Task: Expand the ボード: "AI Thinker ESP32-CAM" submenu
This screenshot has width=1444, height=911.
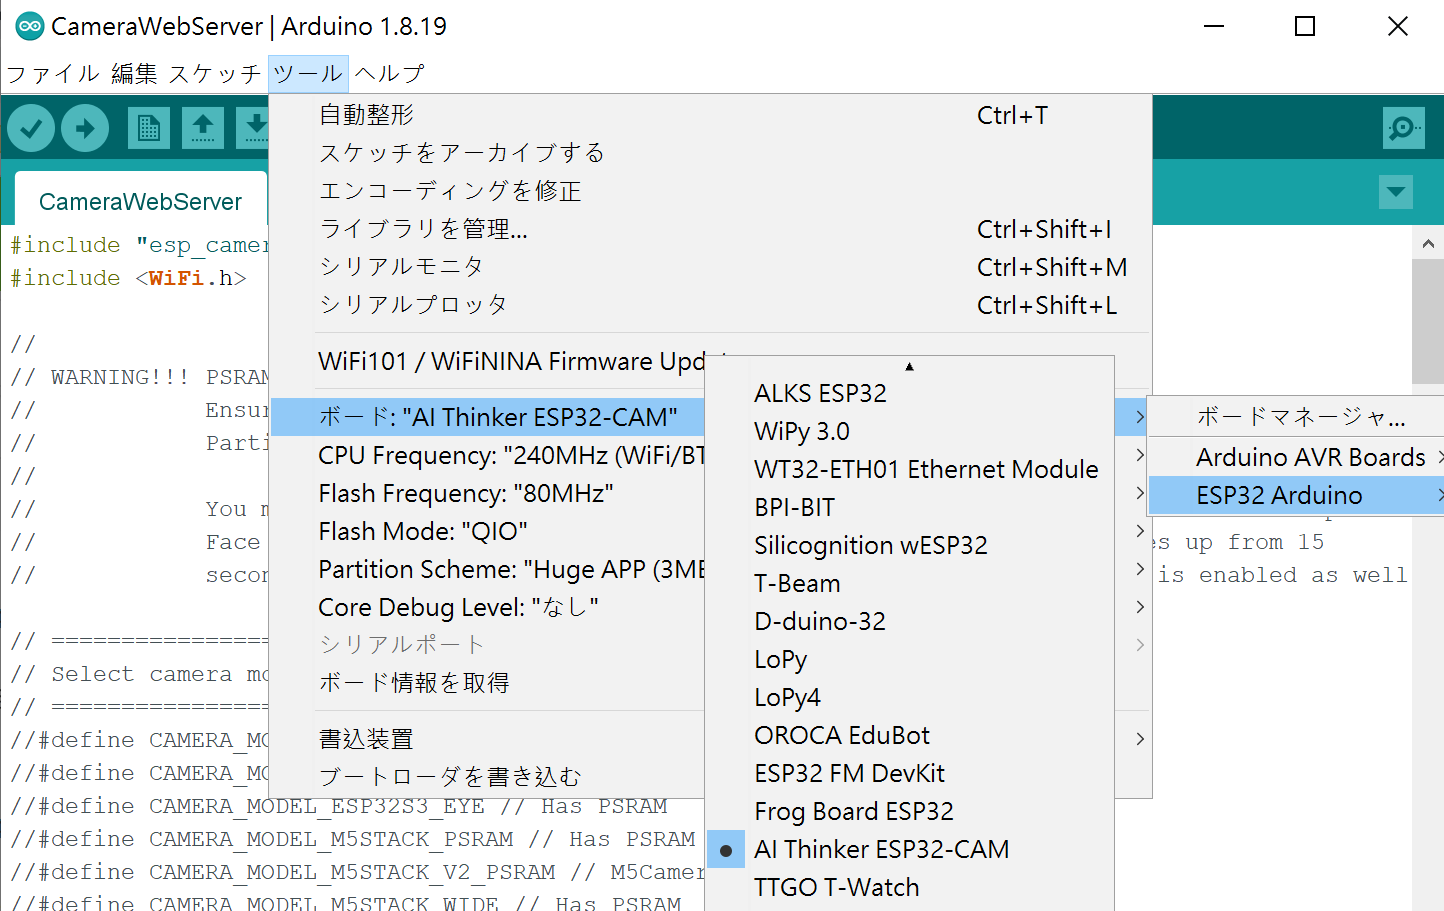Action: (710, 417)
